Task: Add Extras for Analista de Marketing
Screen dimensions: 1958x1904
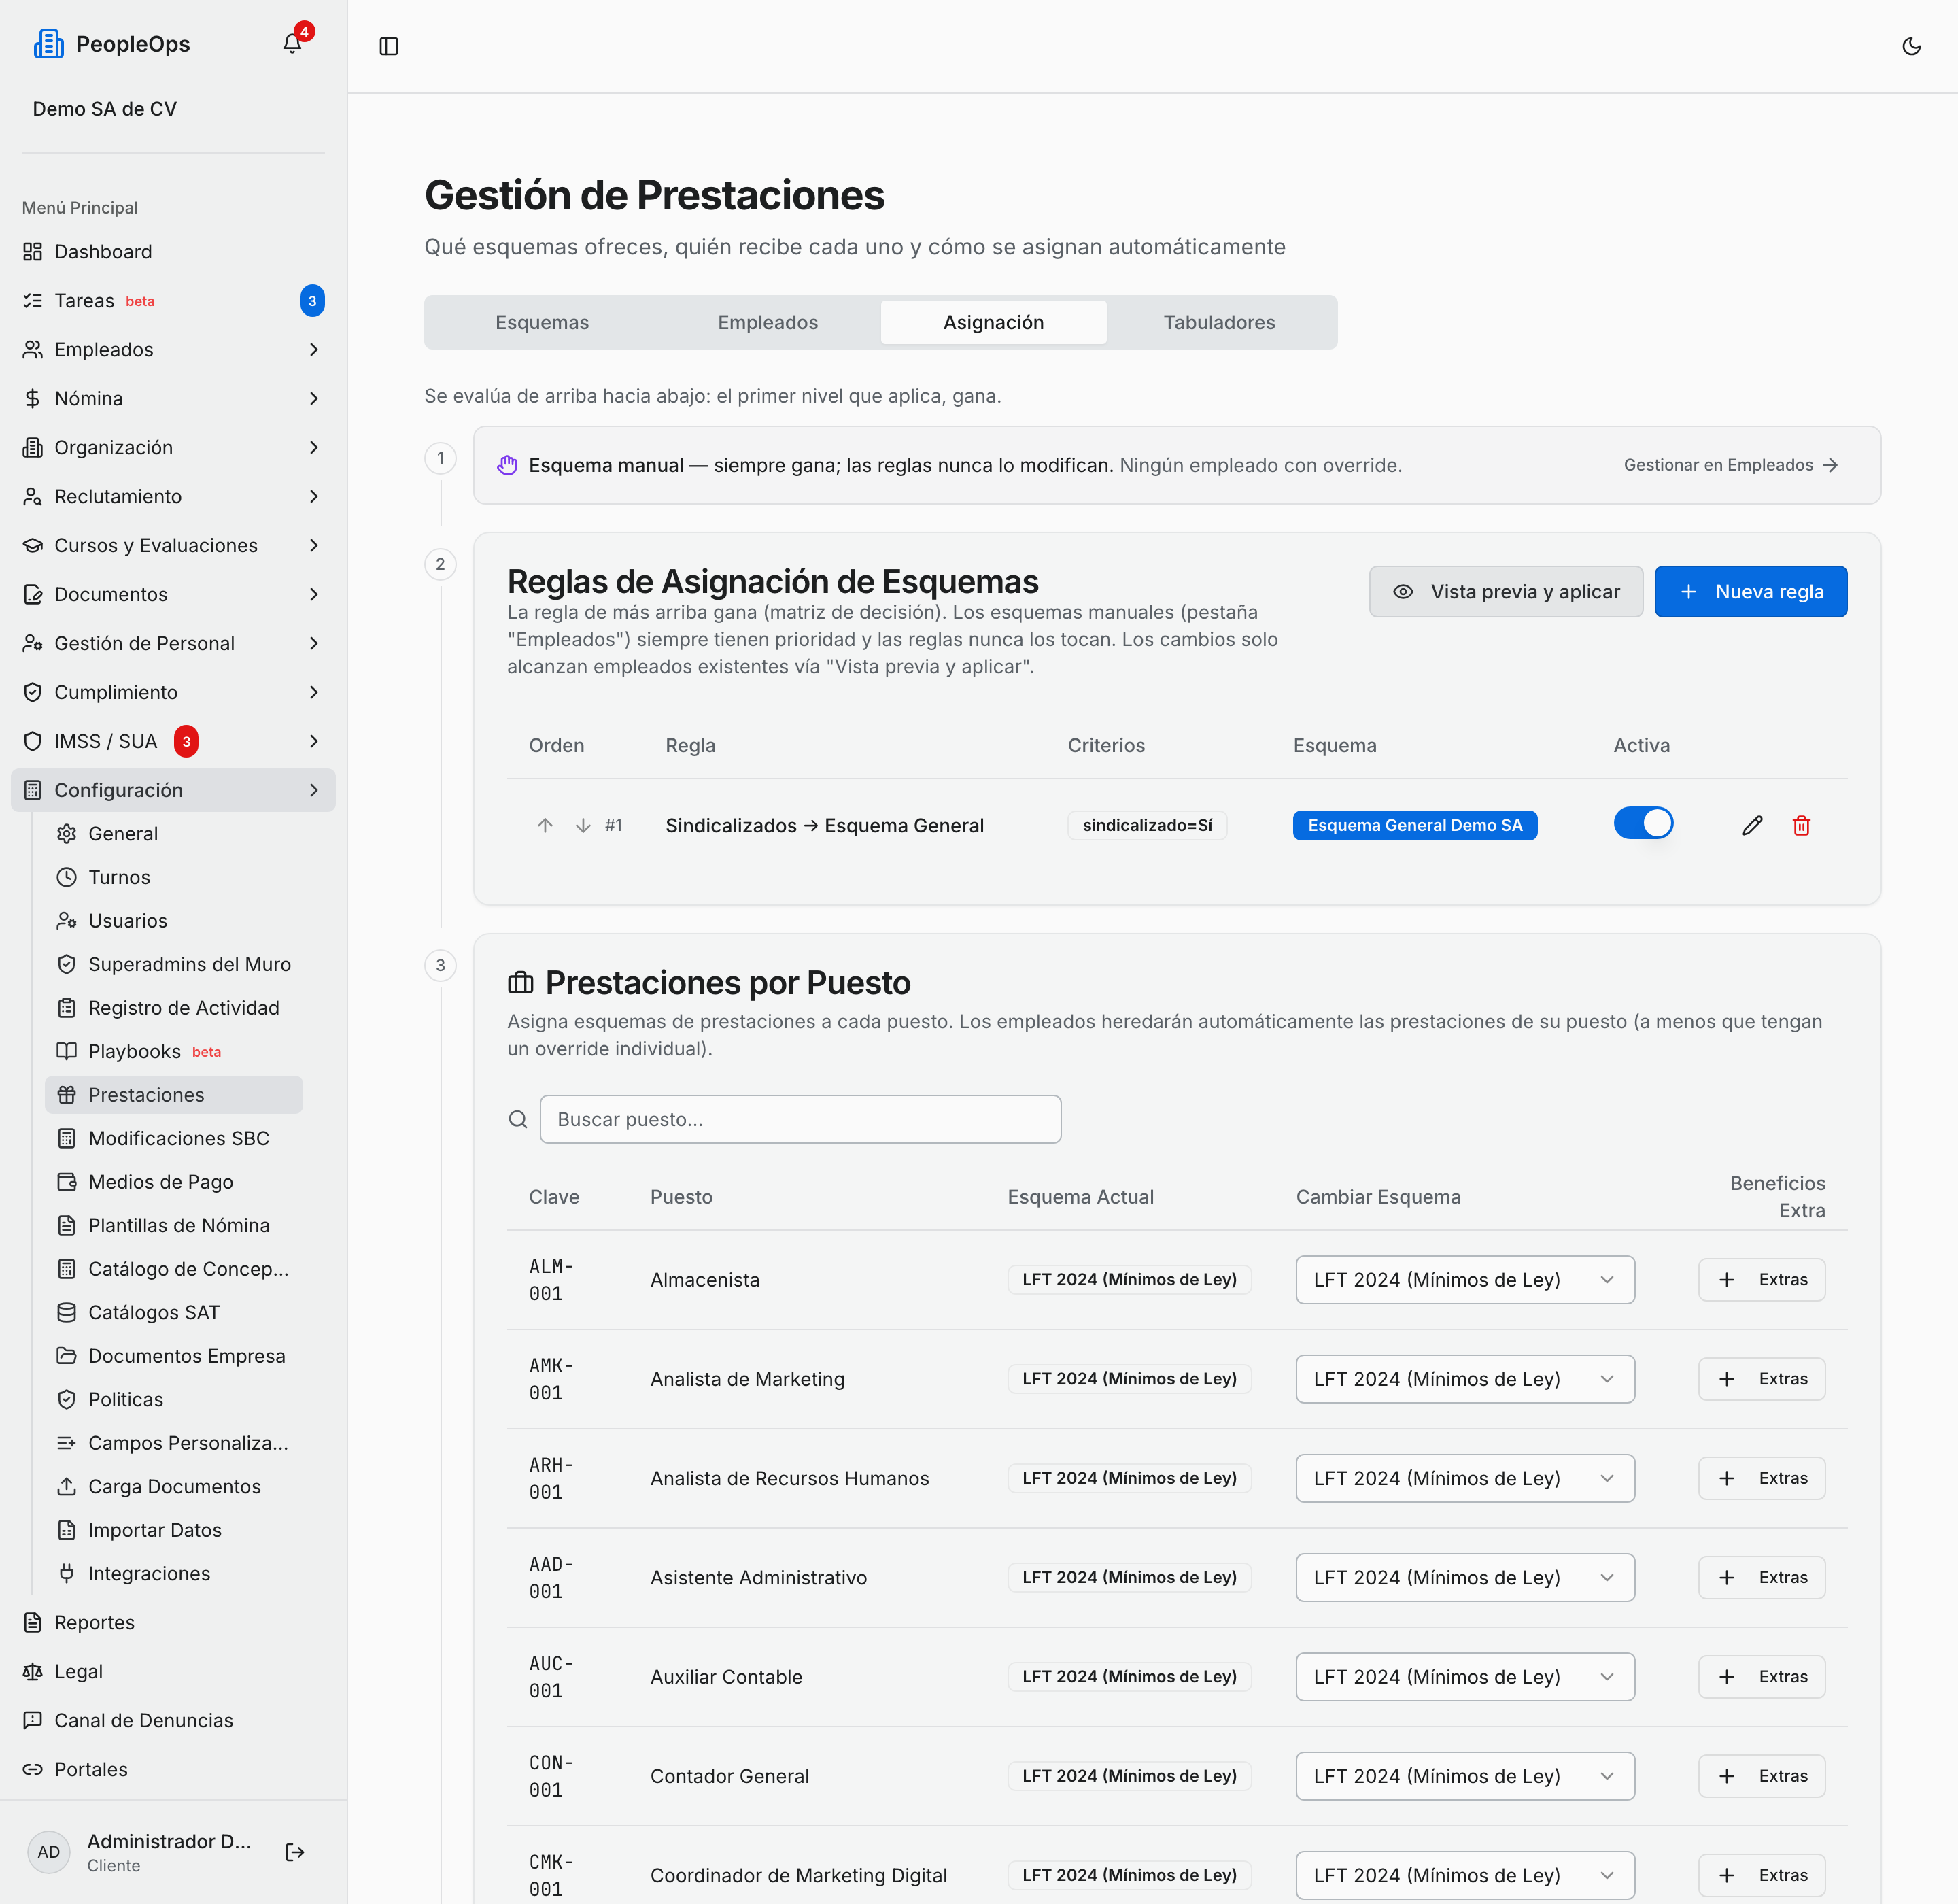Action: (x=1761, y=1379)
